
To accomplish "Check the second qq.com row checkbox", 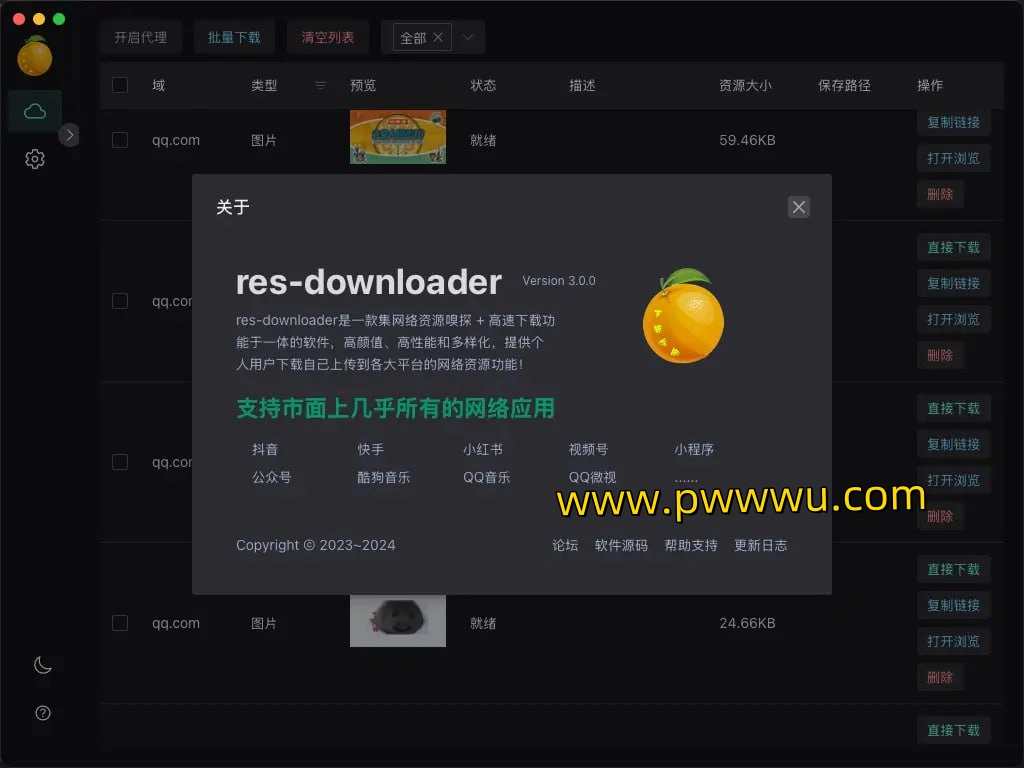I will click(x=120, y=301).
